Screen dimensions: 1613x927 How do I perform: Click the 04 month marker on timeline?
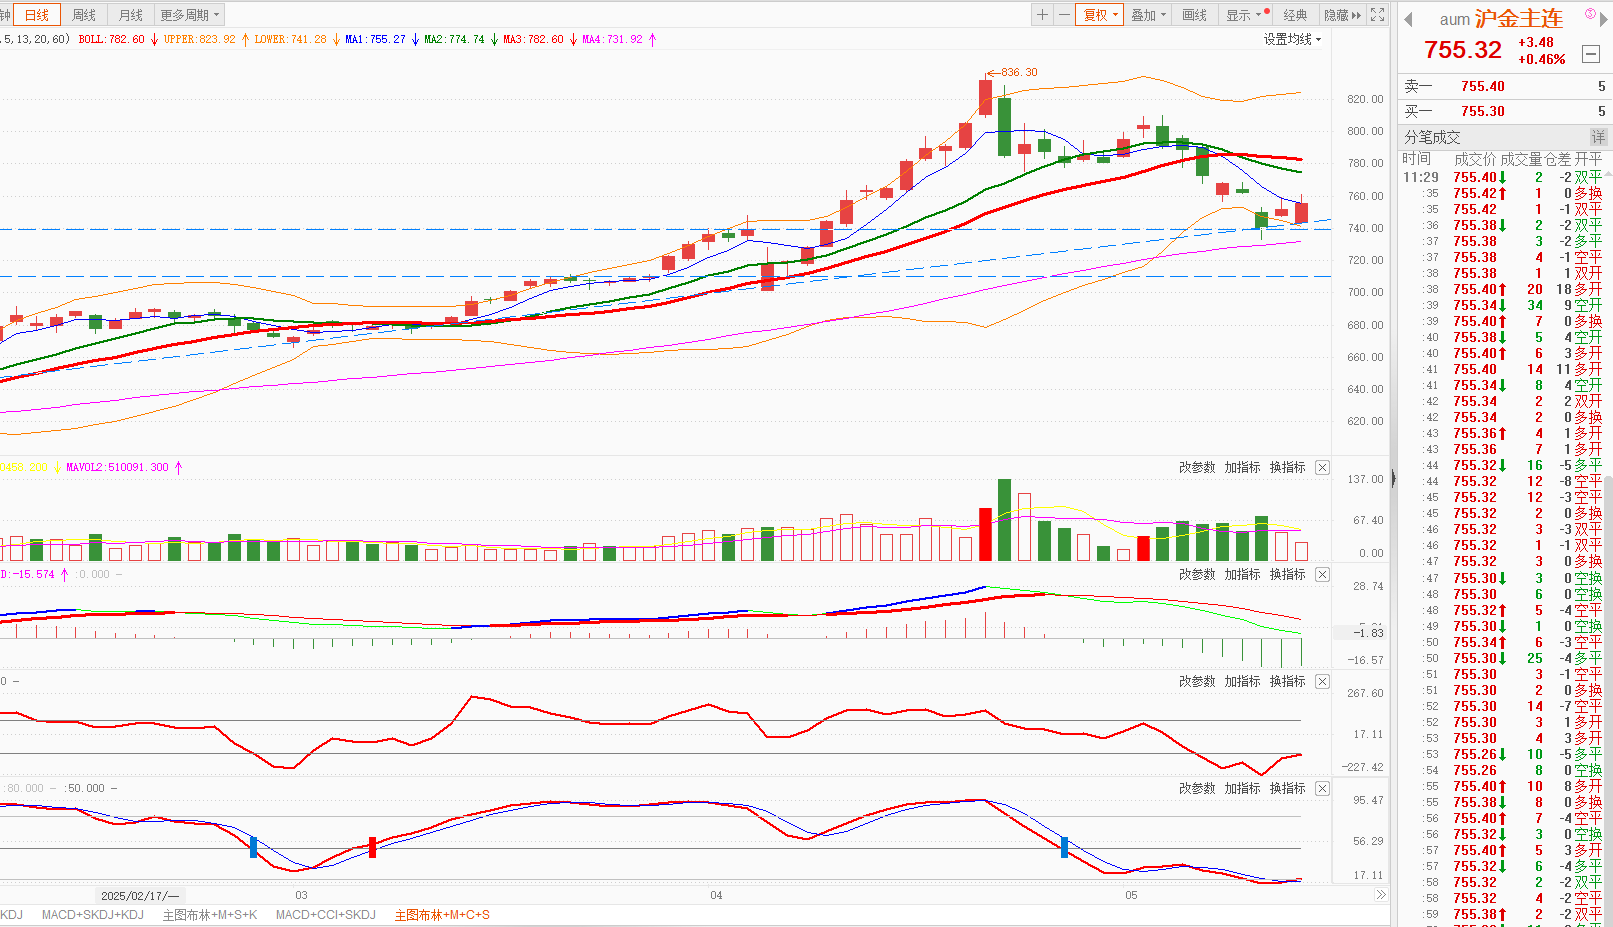coord(716,895)
